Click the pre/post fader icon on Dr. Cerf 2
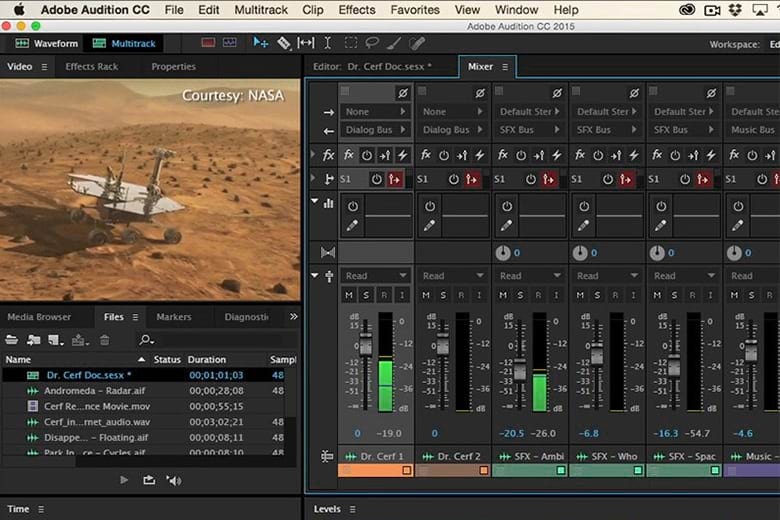 [x=462, y=155]
